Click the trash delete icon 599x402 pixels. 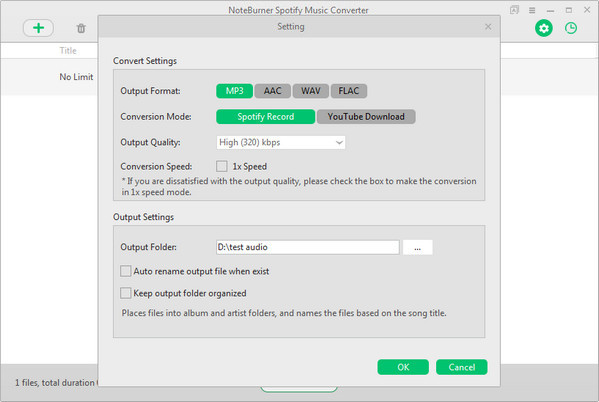pos(81,28)
